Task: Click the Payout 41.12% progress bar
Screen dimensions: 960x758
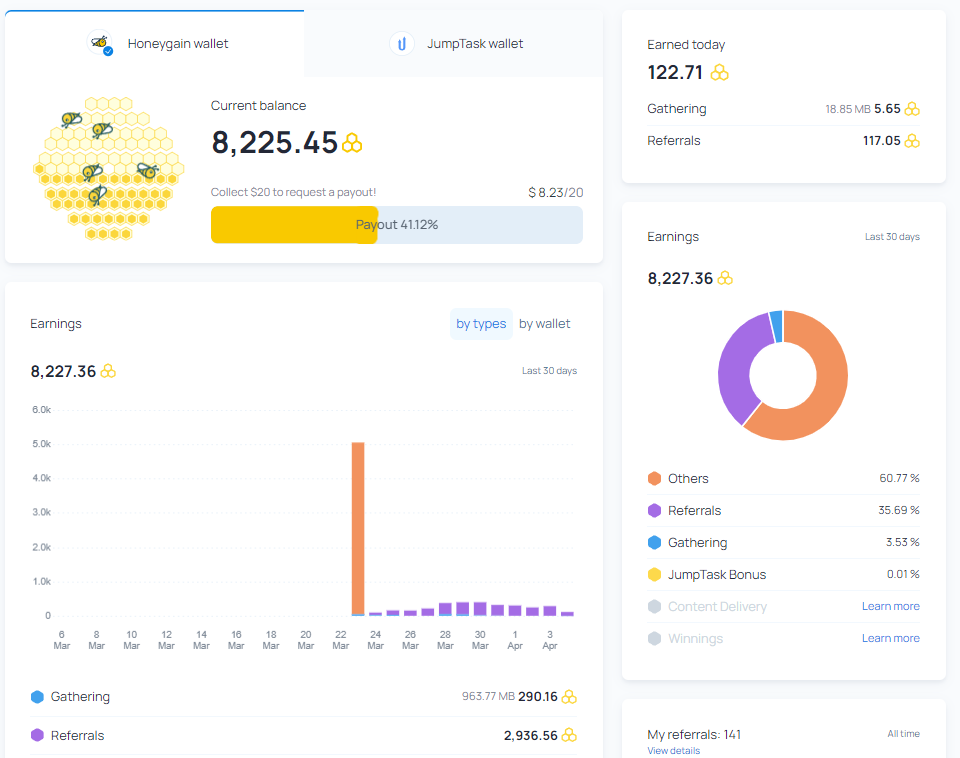Action: click(396, 225)
